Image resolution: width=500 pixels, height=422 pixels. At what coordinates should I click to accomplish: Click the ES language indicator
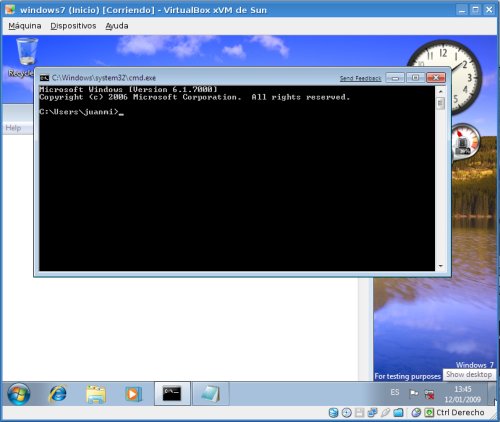coord(395,392)
